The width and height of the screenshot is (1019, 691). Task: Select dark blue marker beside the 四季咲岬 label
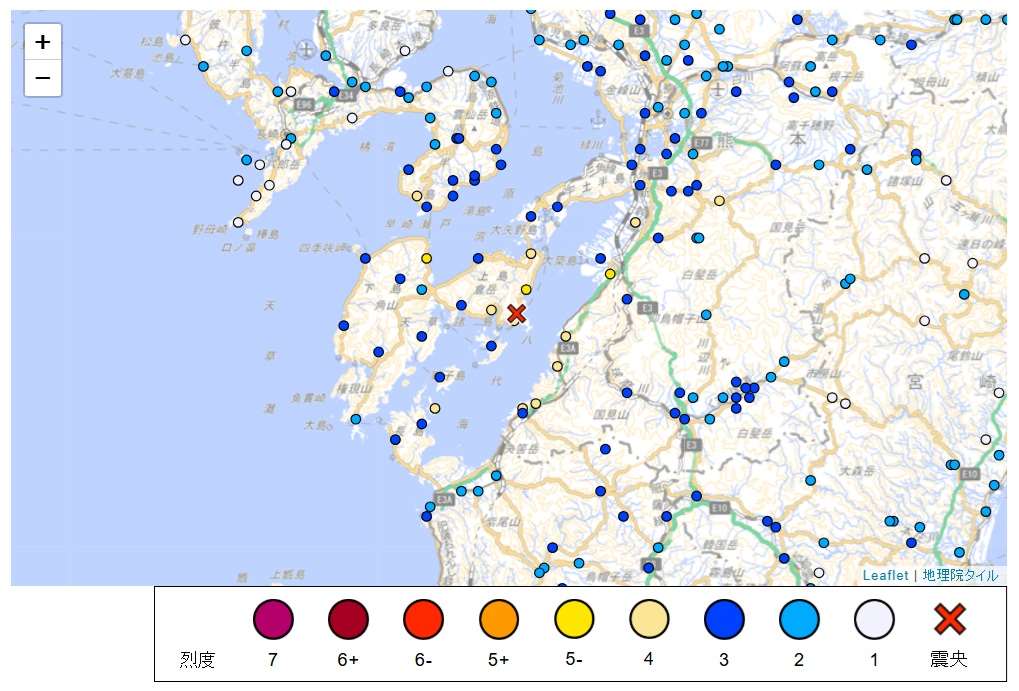pyautogui.click(x=365, y=258)
